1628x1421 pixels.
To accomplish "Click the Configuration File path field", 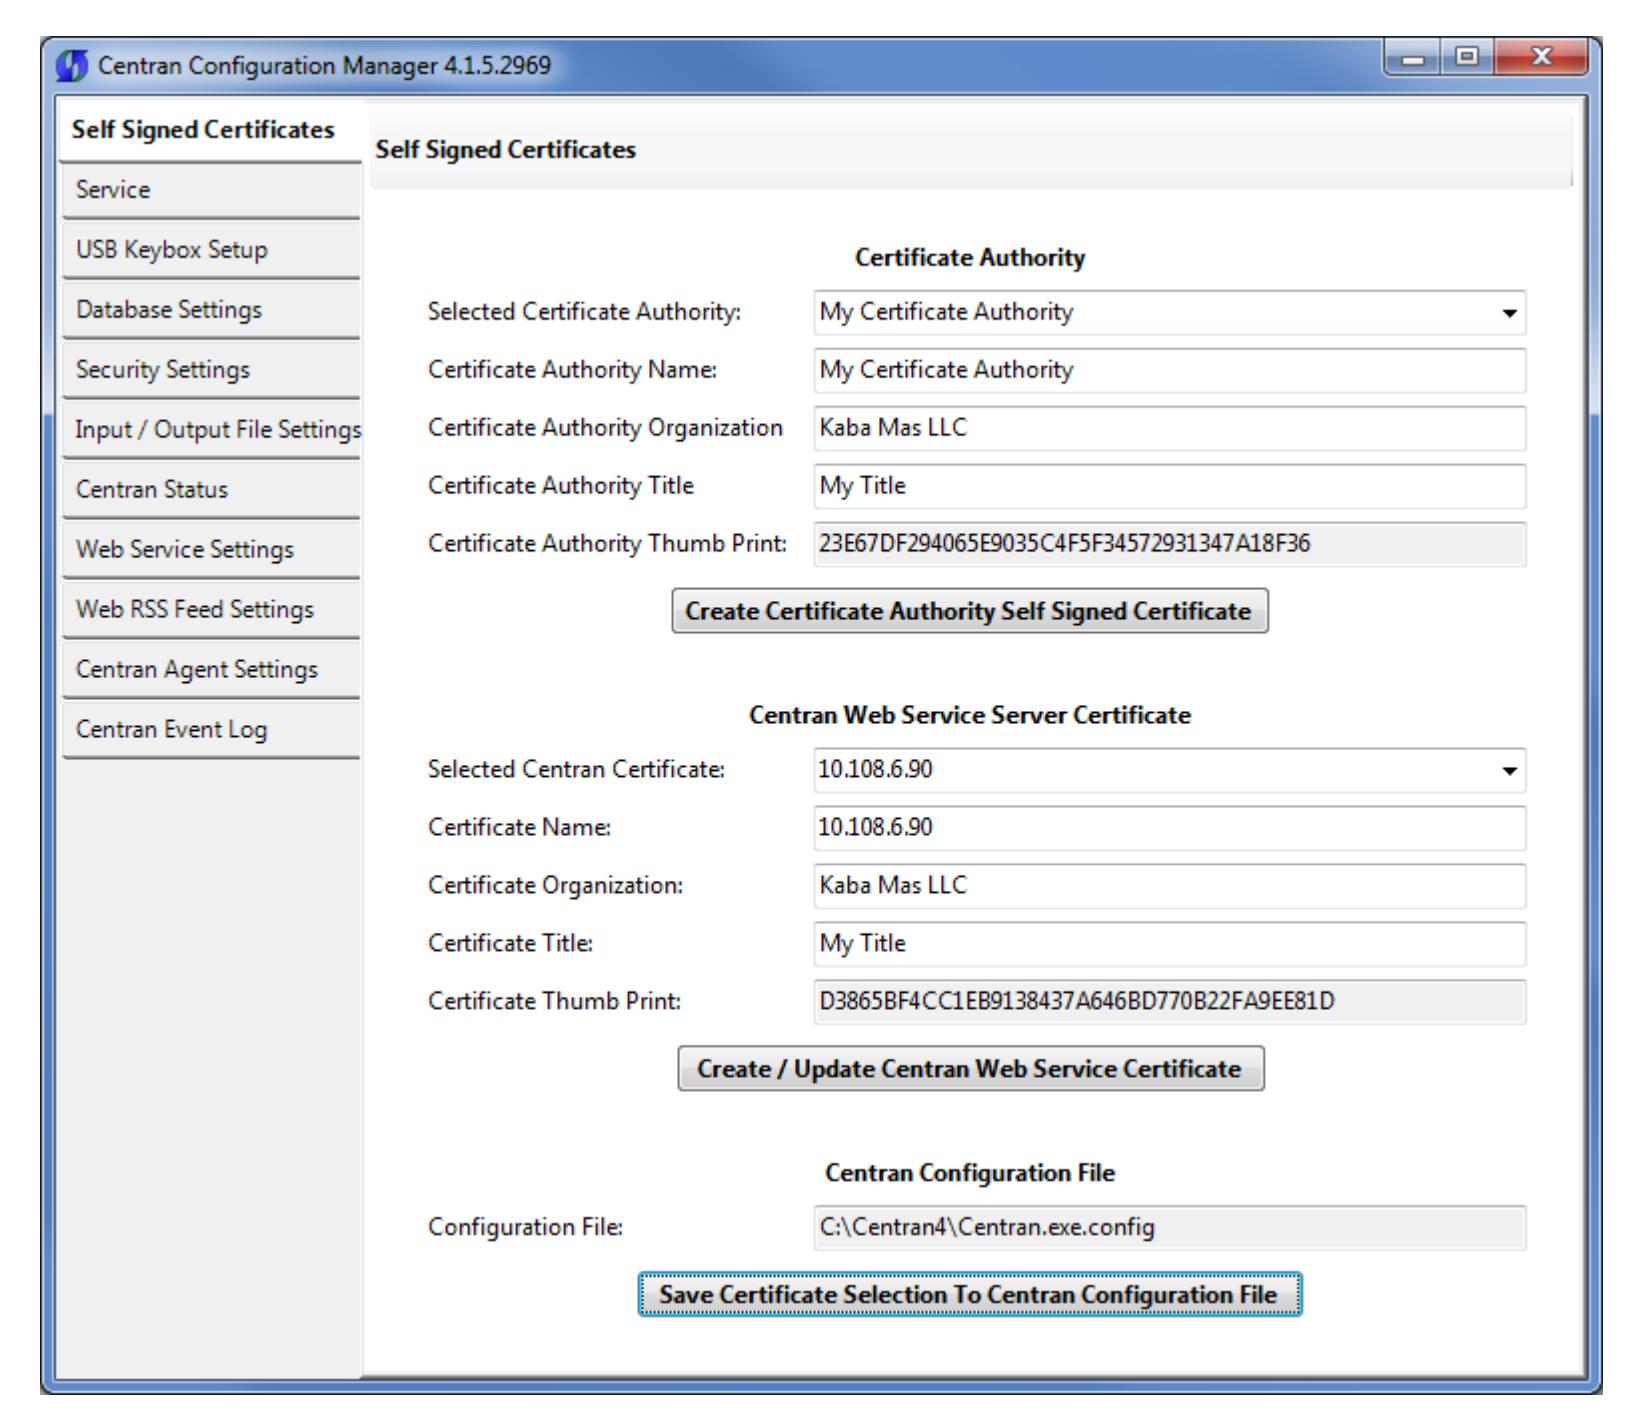I will (x=1170, y=1228).
